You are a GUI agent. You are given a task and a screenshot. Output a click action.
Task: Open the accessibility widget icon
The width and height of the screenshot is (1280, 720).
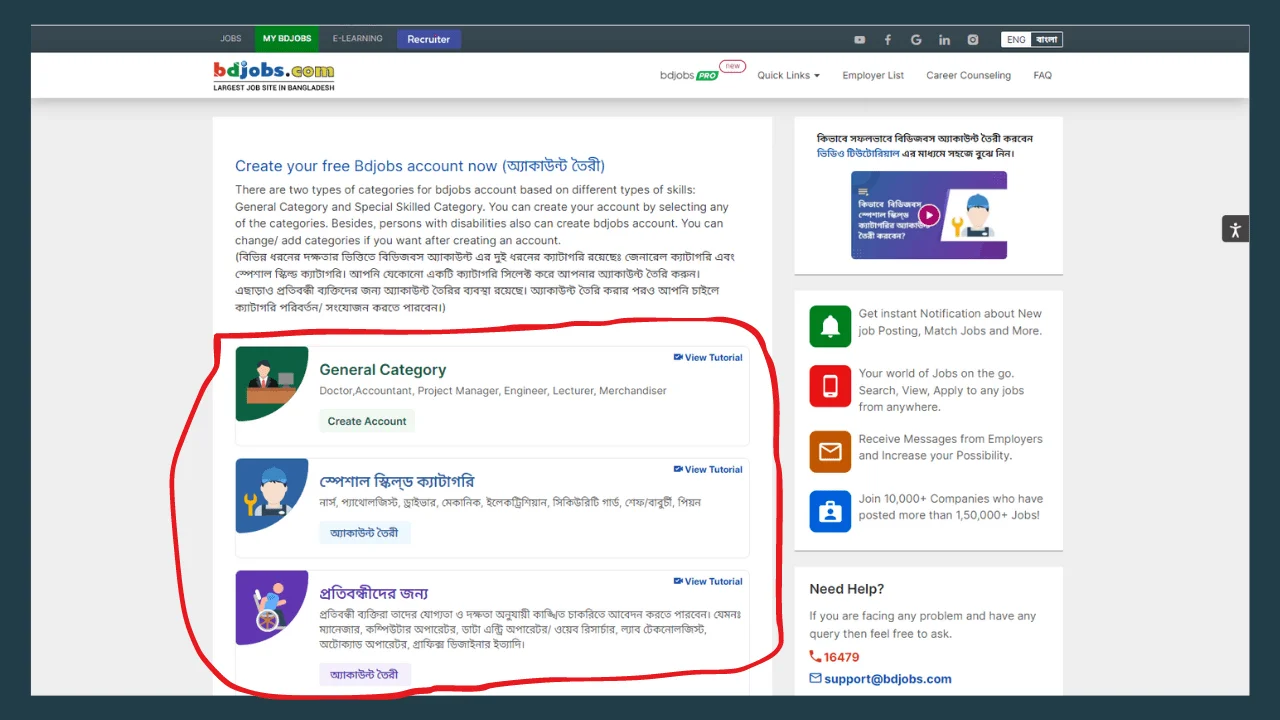click(x=1235, y=228)
